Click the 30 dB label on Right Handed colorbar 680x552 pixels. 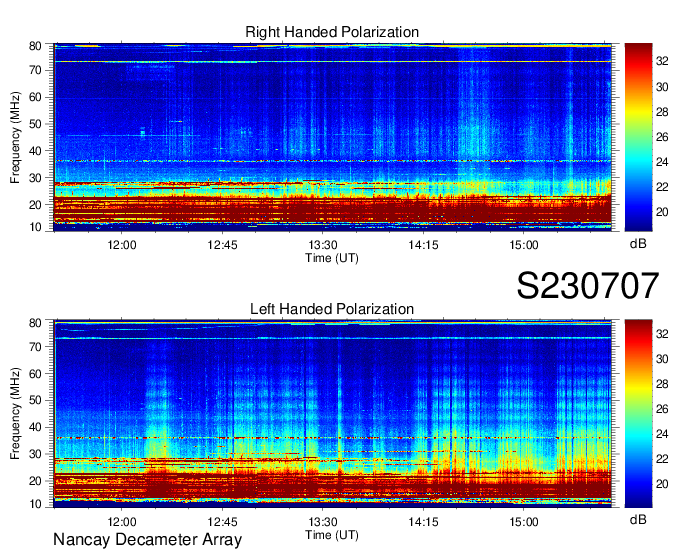(662, 87)
